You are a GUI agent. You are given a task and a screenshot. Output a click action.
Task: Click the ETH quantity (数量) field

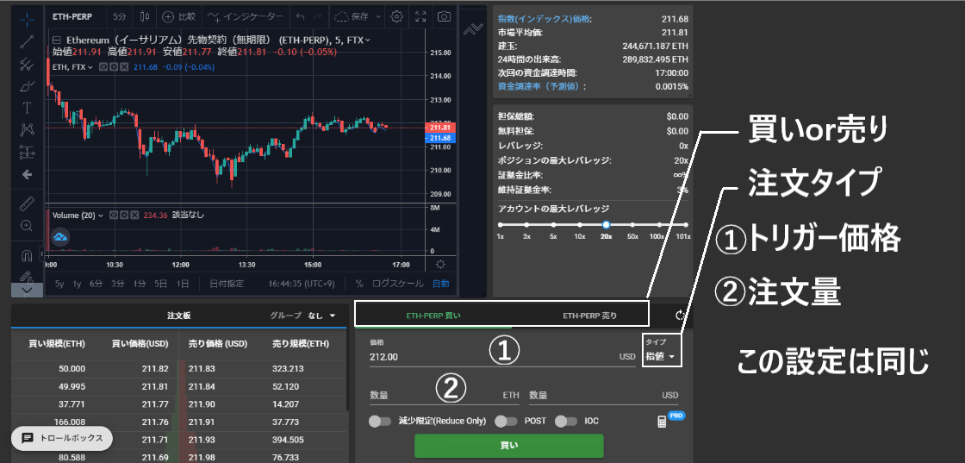(445, 395)
